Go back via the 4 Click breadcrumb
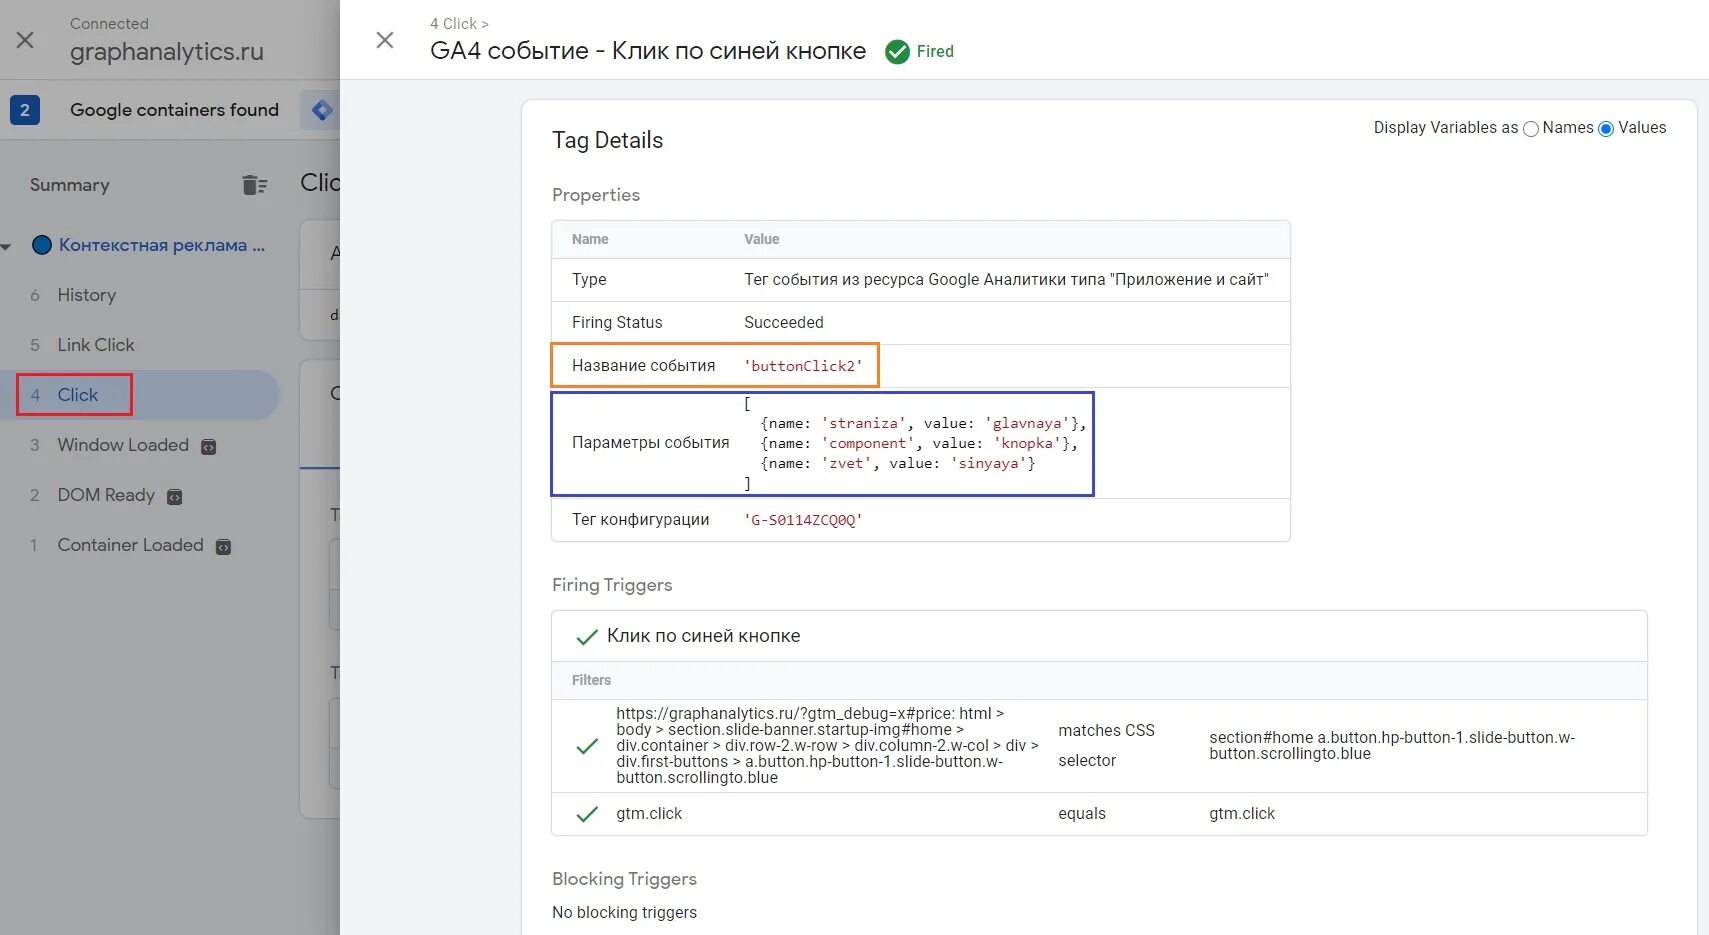The height and width of the screenshot is (935, 1709). pos(458,24)
